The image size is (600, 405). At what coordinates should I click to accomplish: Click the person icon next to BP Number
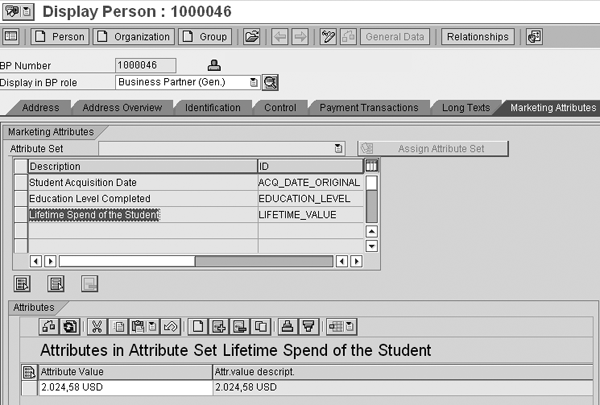(214, 65)
